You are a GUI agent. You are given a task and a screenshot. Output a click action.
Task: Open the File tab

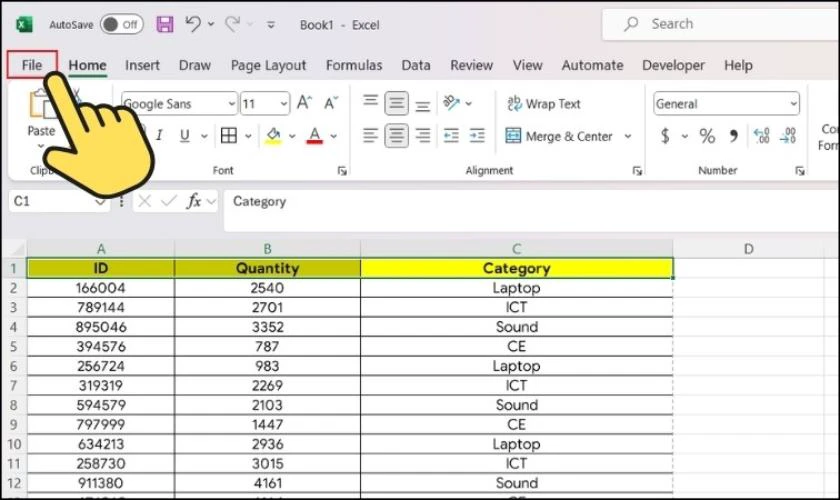tap(32, 65)
